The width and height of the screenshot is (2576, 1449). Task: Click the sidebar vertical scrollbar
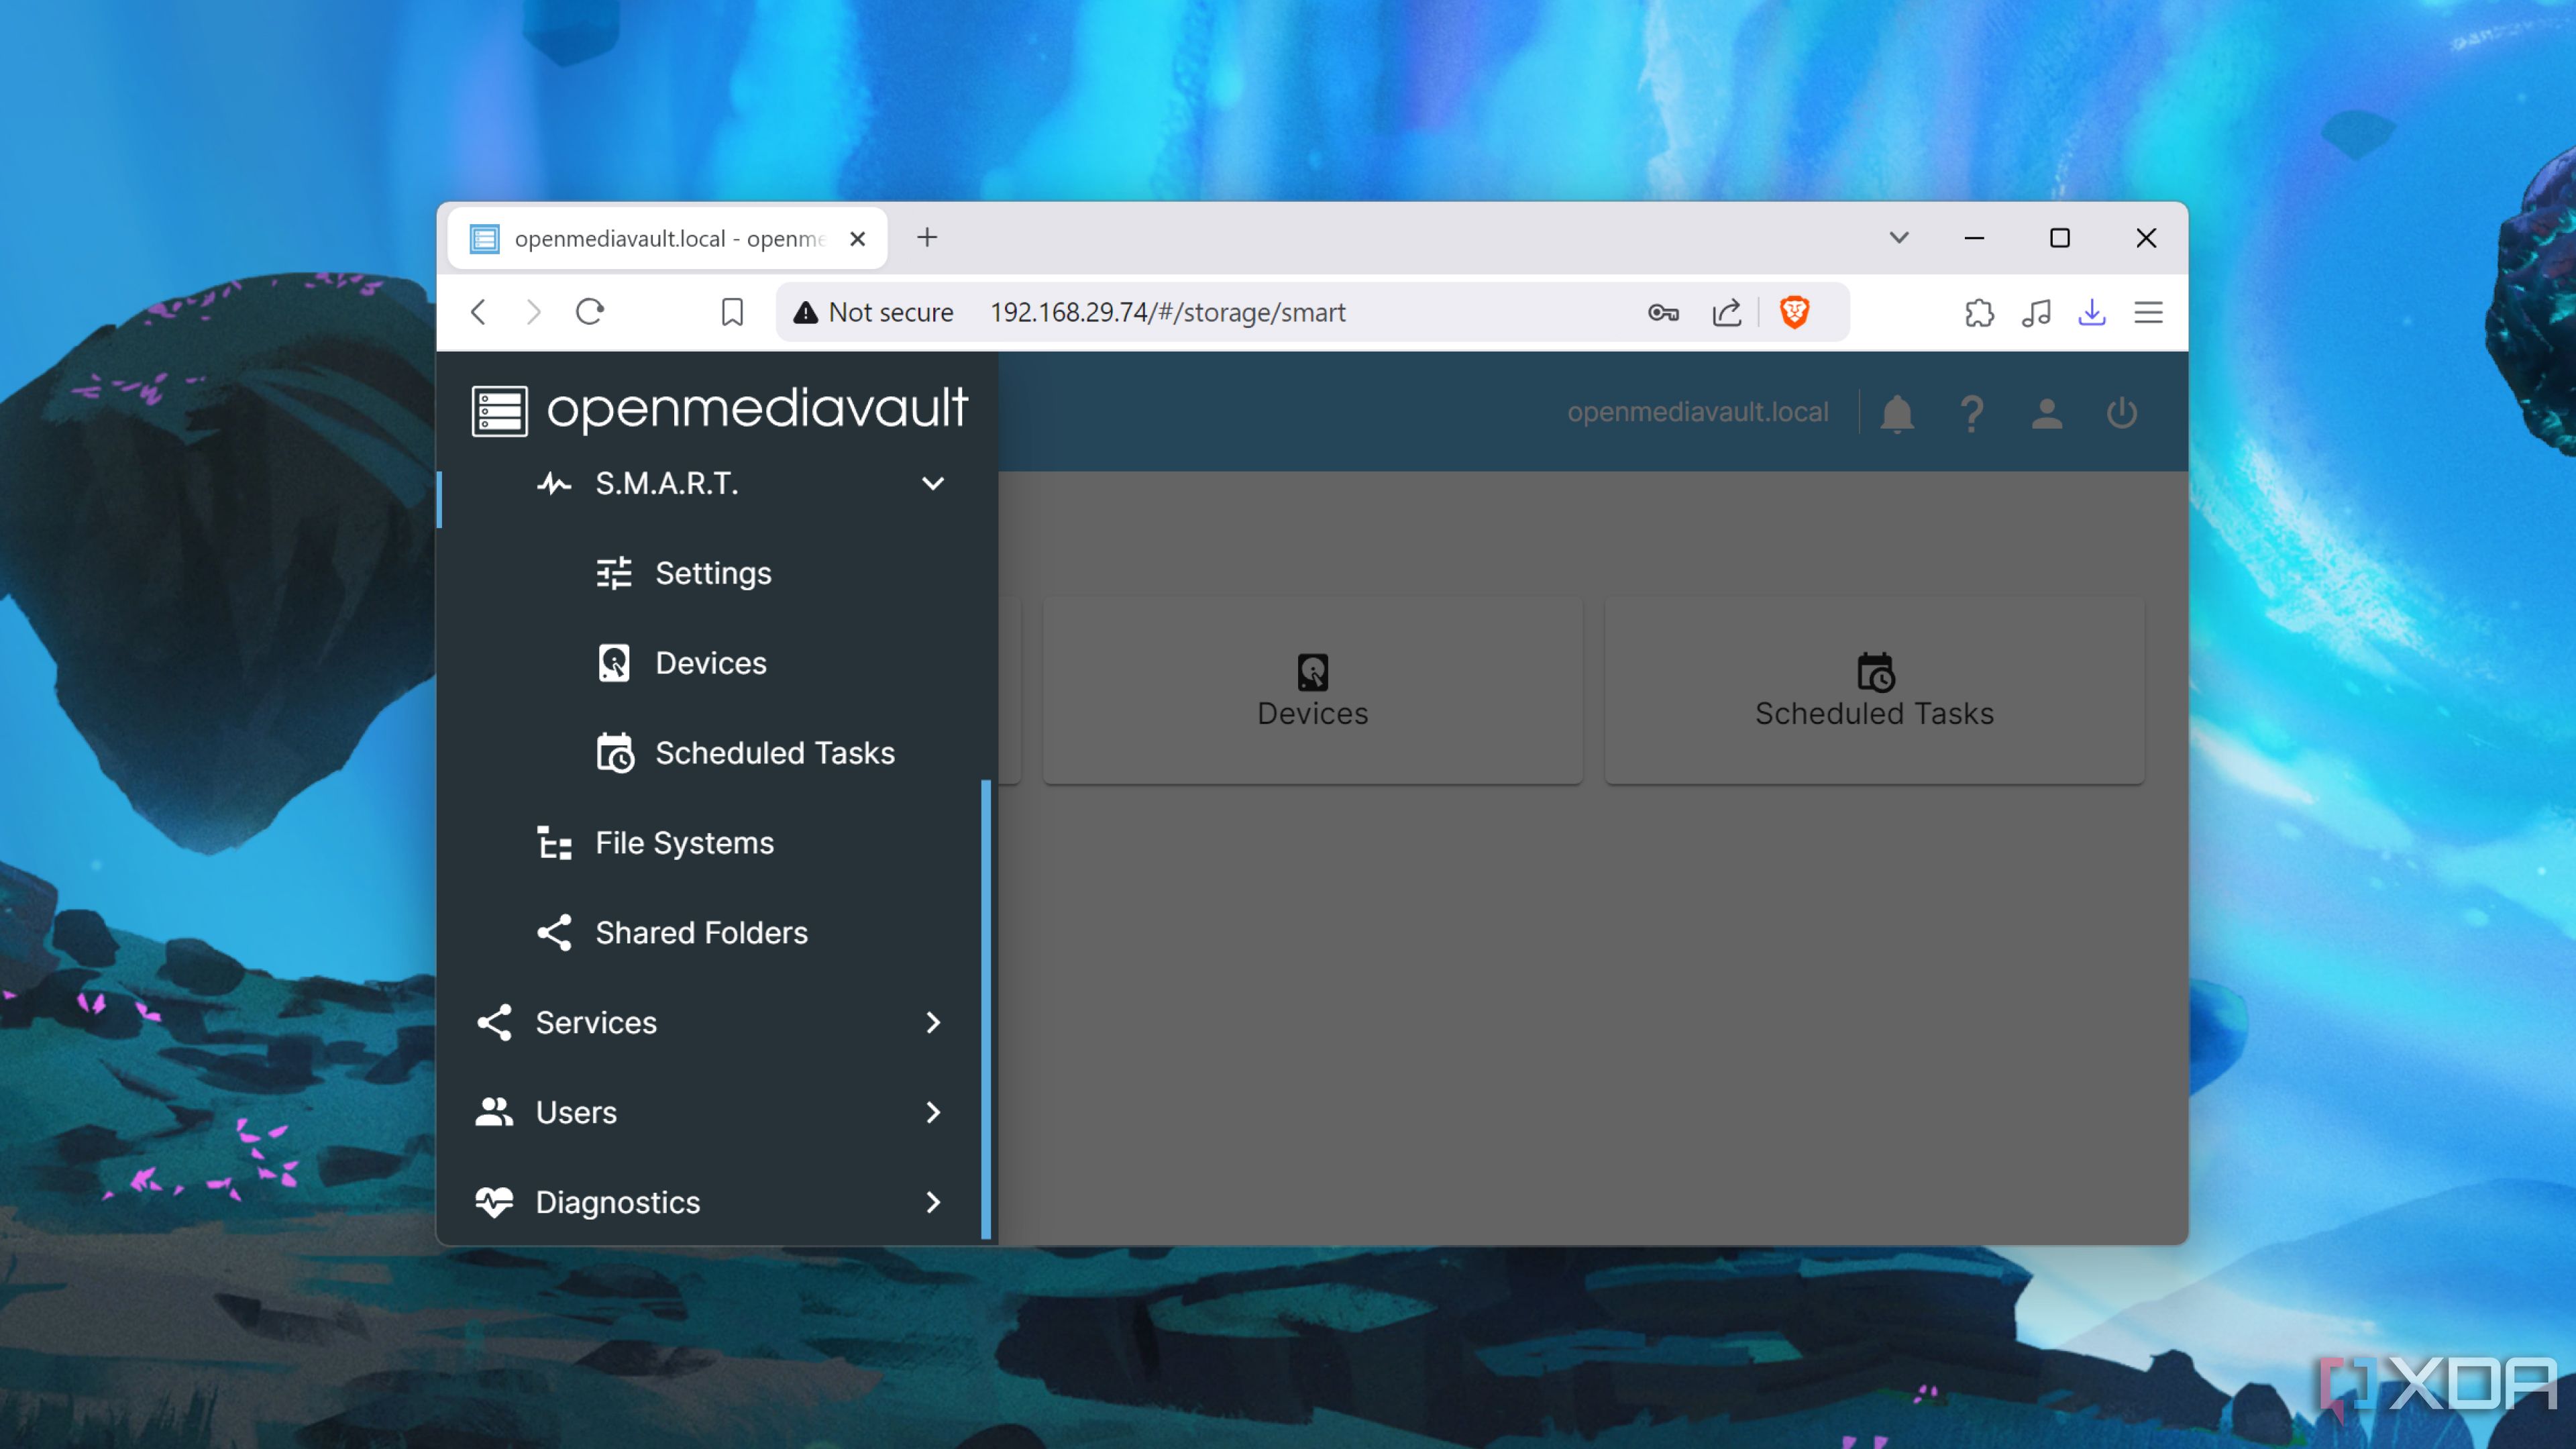pos(986,1010)
